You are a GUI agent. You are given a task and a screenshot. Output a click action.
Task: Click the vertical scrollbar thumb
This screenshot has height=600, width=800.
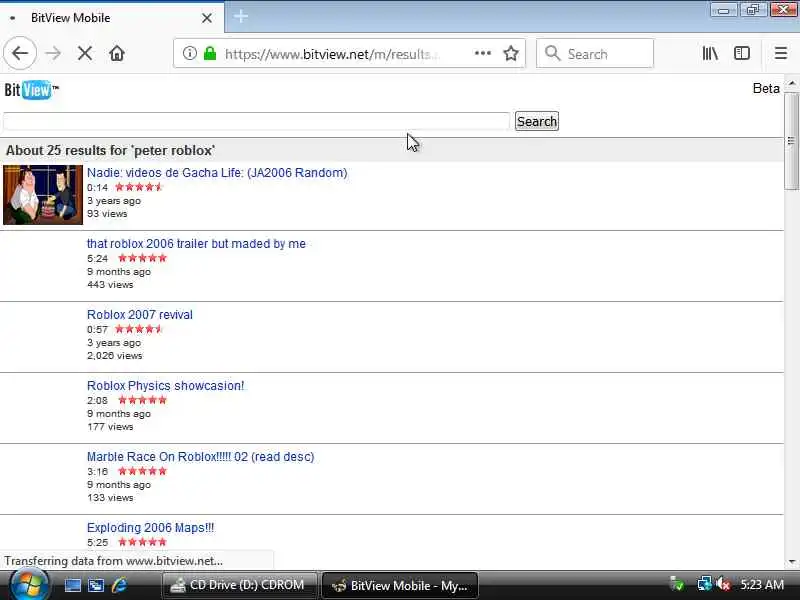792,141
